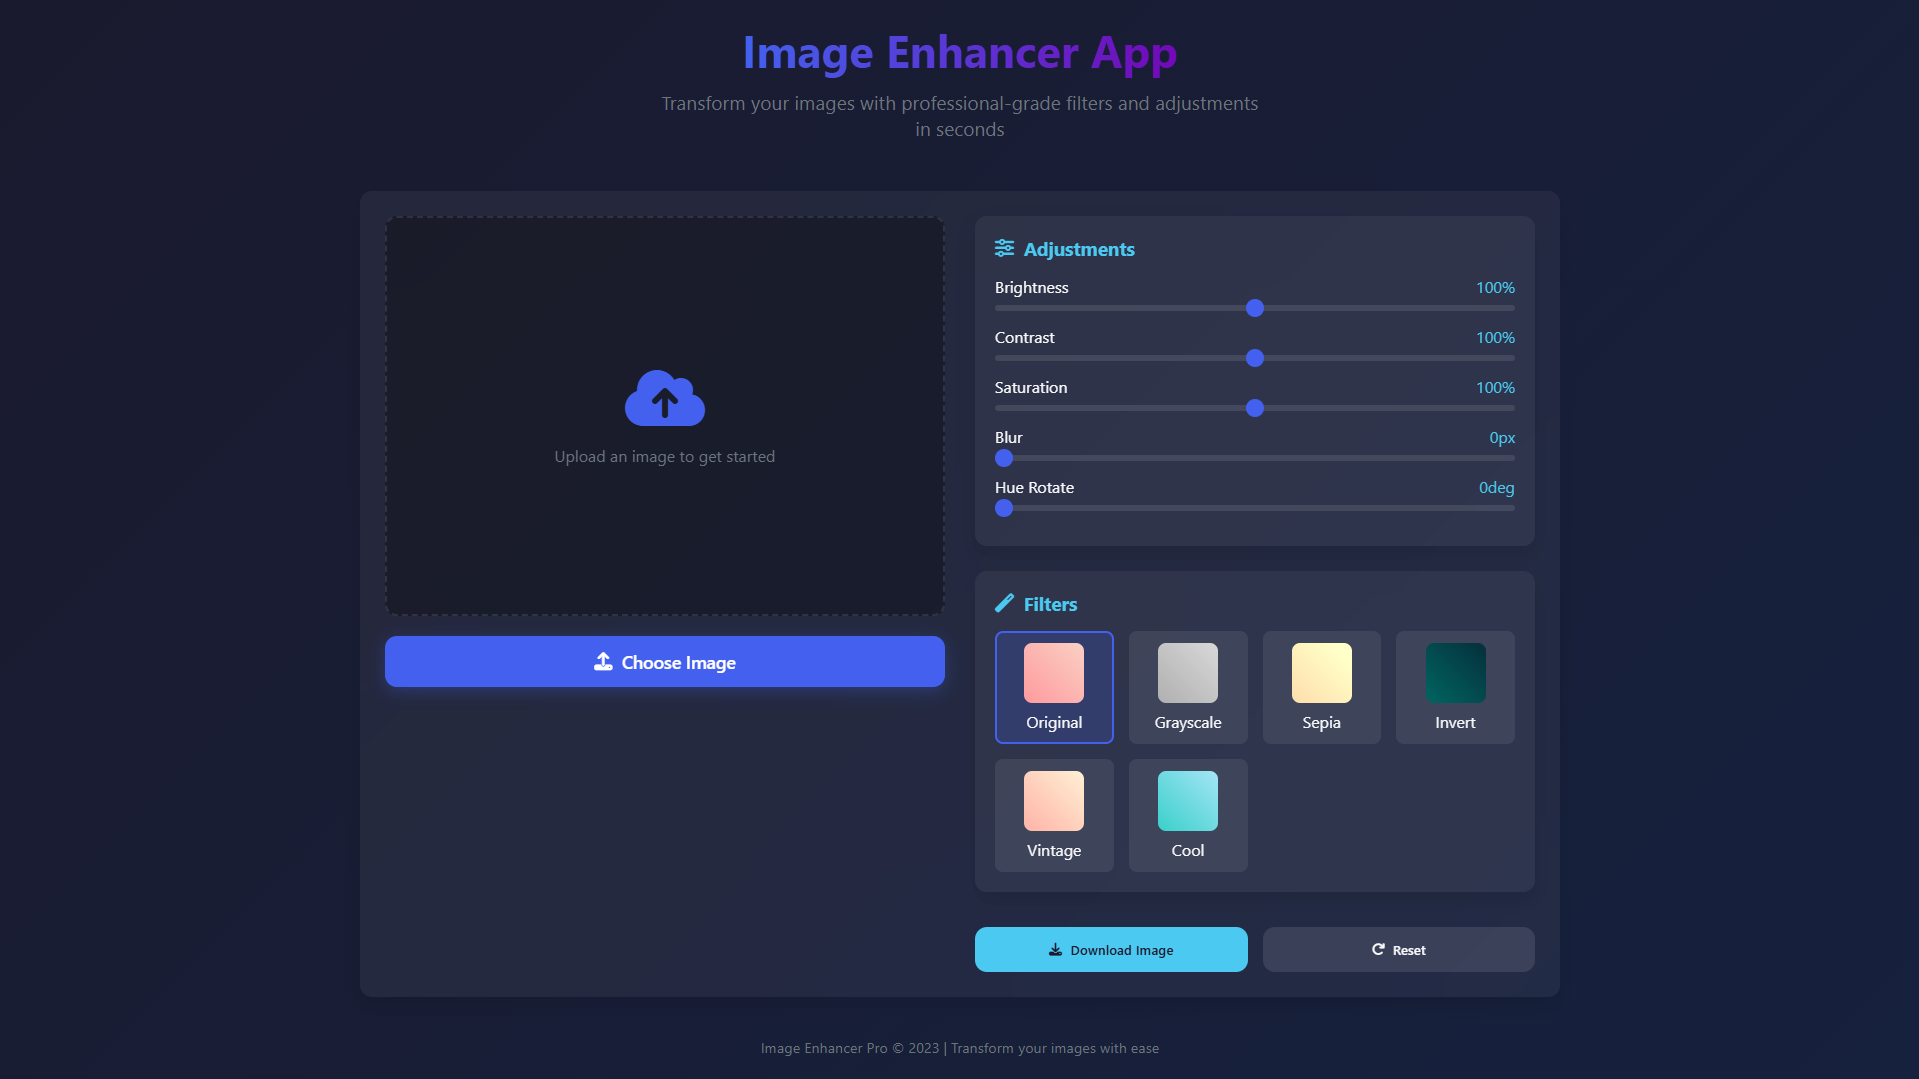The height and width of the screenshot is (1079, 1919).
Task: Click the circular arrow reset icon
Action: tap(1378, 950)
